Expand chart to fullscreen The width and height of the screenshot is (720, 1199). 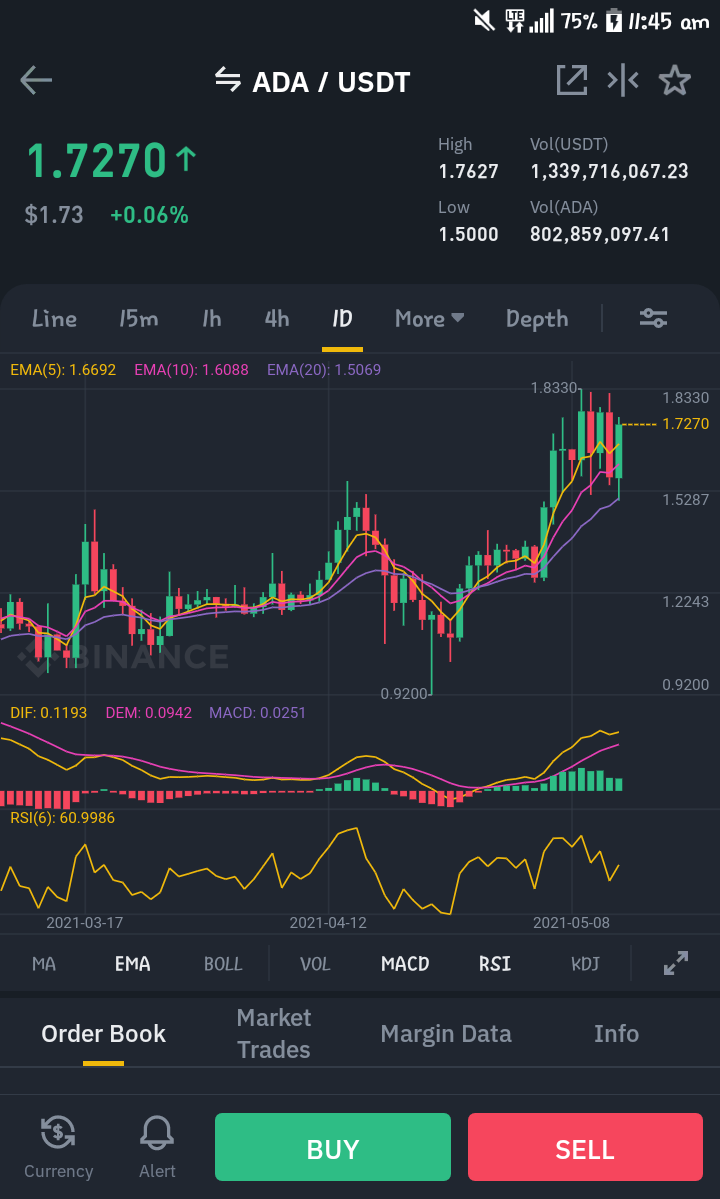click(x=676, y=963)
